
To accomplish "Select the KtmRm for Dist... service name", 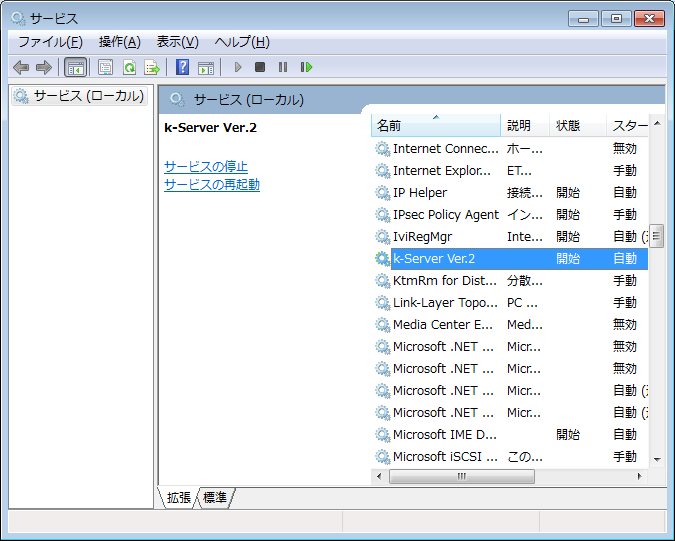I will point(445,281).
